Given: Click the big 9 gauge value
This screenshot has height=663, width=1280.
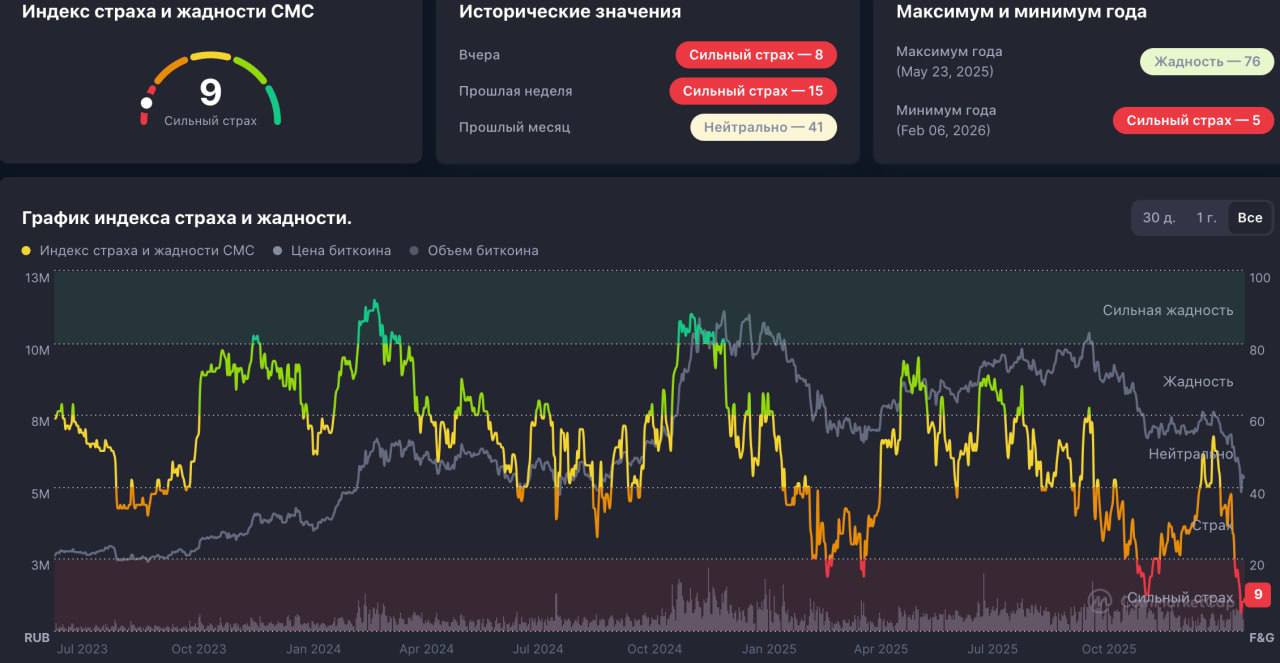Looking at the screenshot, I should pyautogui.click(x=210, y=92).
